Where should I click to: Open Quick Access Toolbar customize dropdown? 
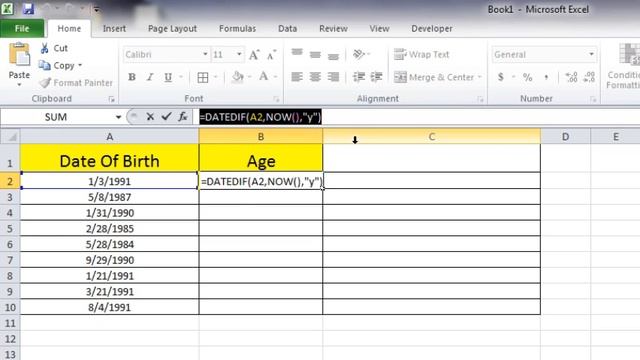(96, 9)
